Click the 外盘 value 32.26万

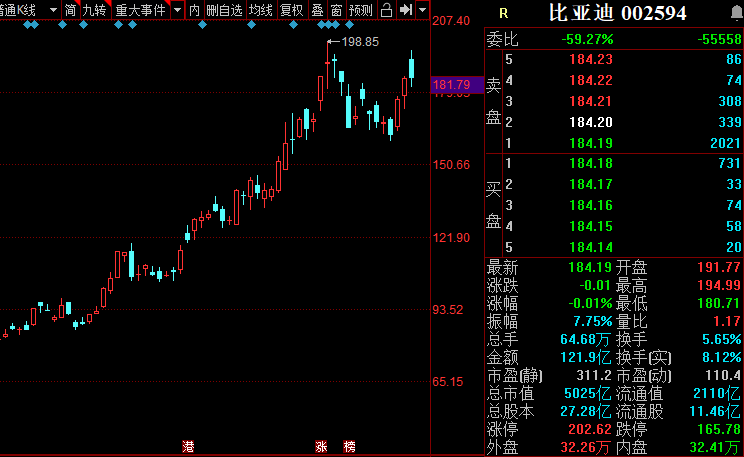pos(586,448)
